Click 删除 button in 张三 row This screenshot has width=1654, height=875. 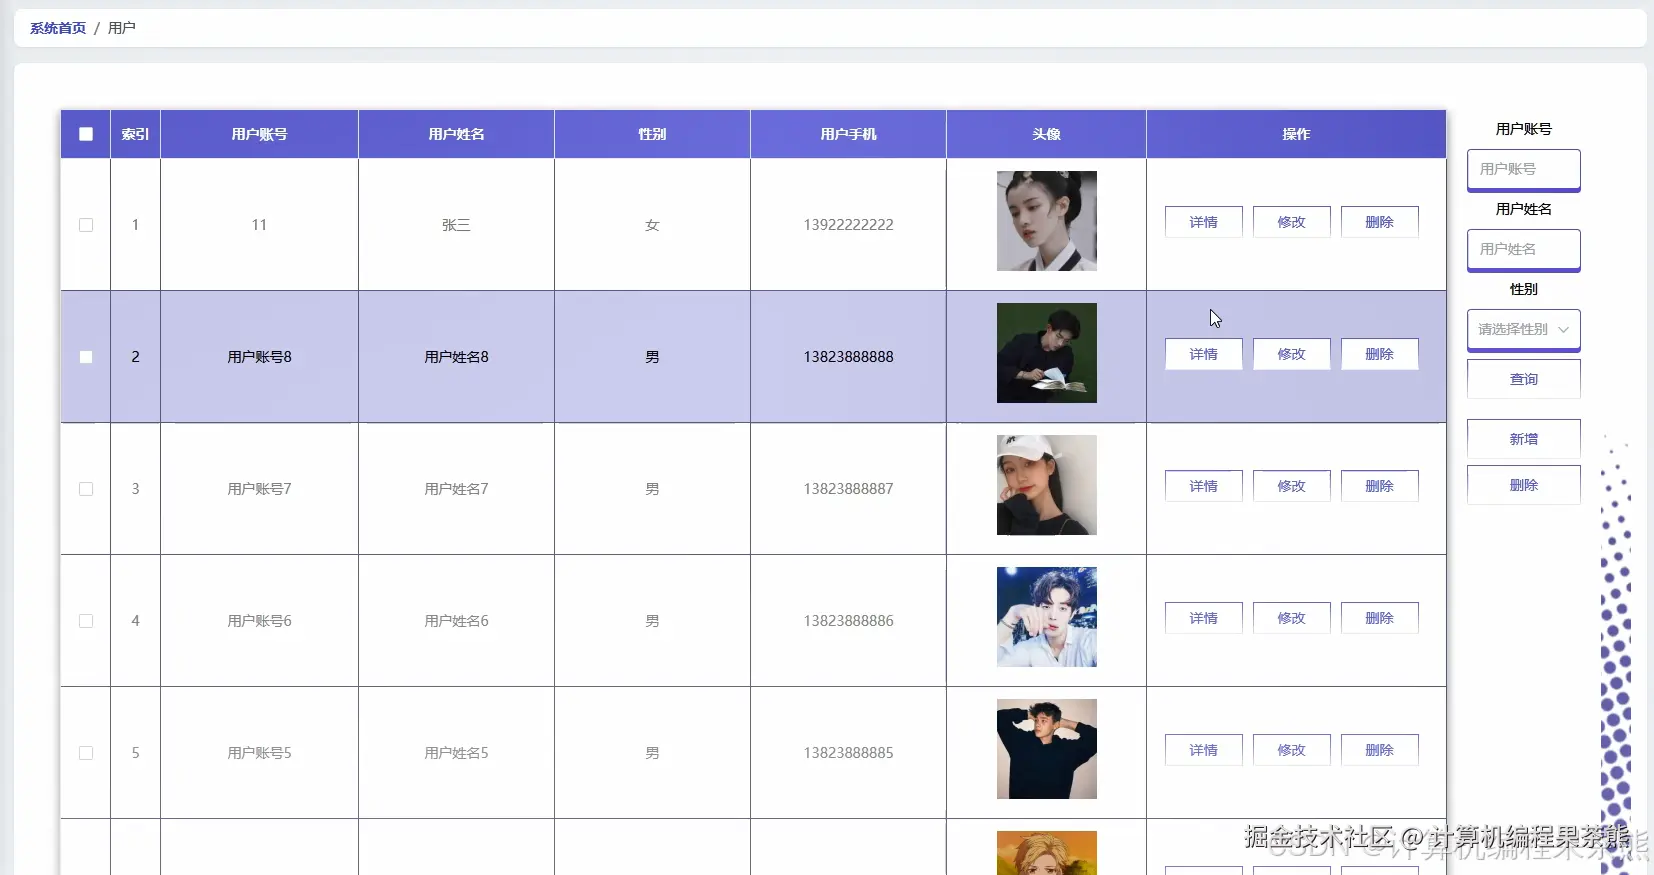pyautogui.click(x=1380, y=222)
